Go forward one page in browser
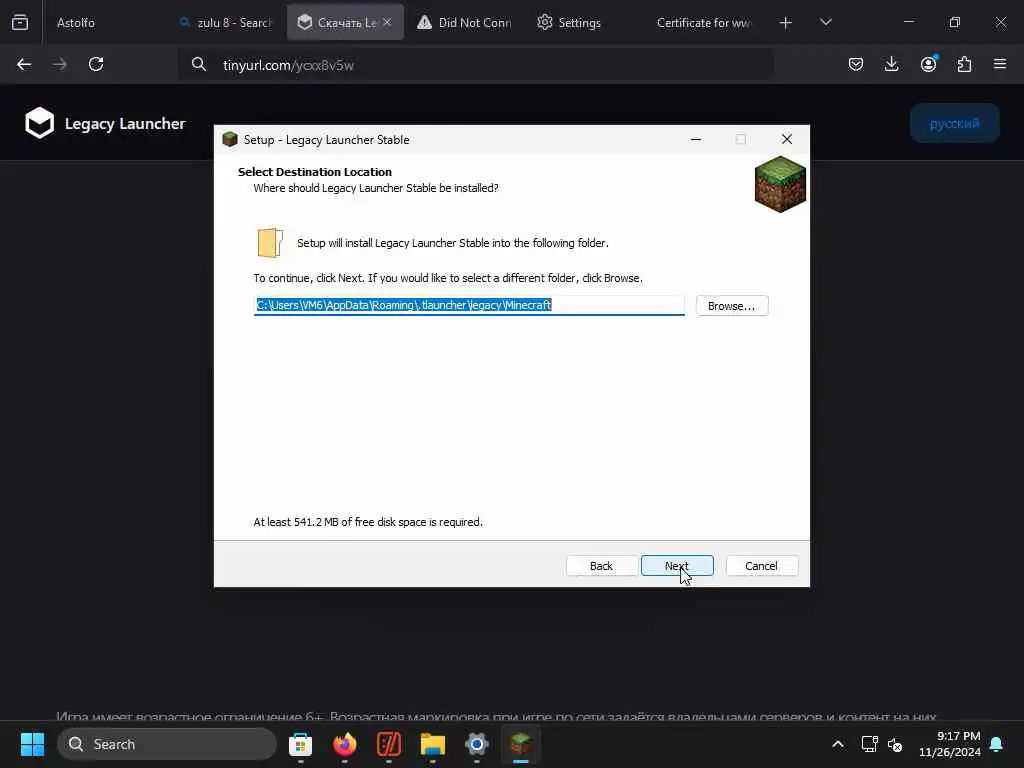Screen dimensions: 1024x768 pos(60,64)
